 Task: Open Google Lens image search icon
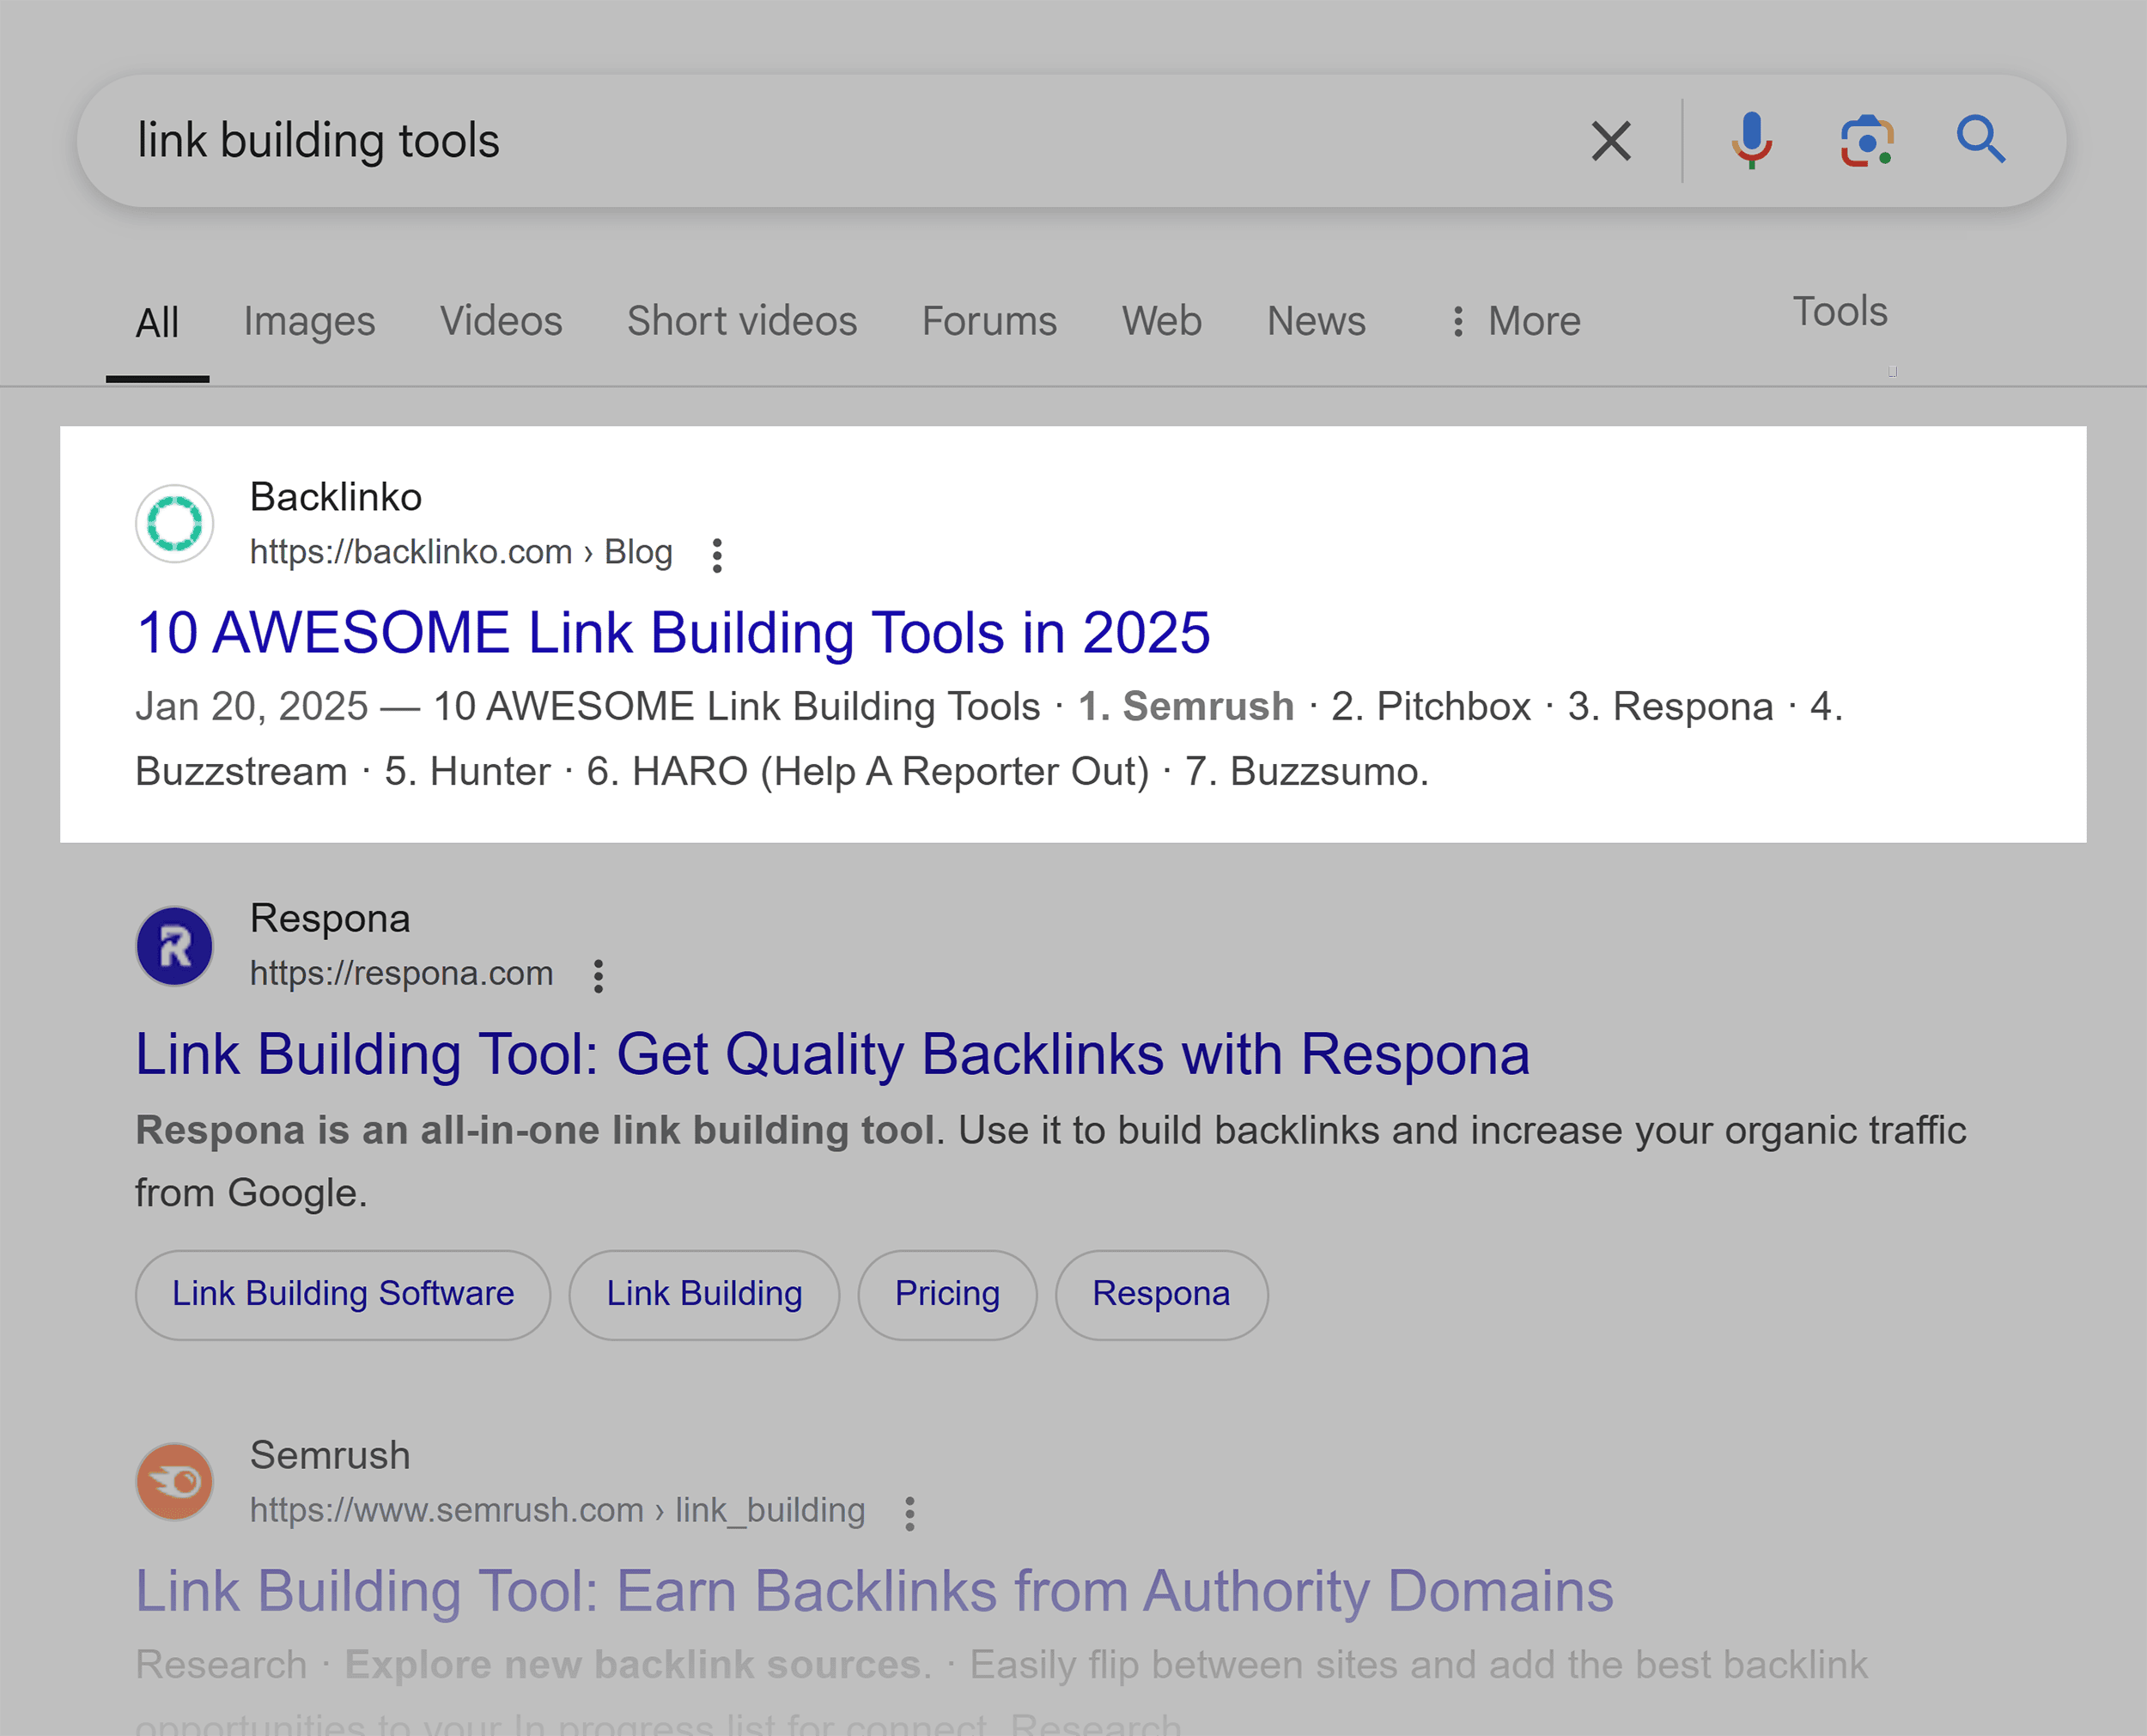click(1867, 141)
